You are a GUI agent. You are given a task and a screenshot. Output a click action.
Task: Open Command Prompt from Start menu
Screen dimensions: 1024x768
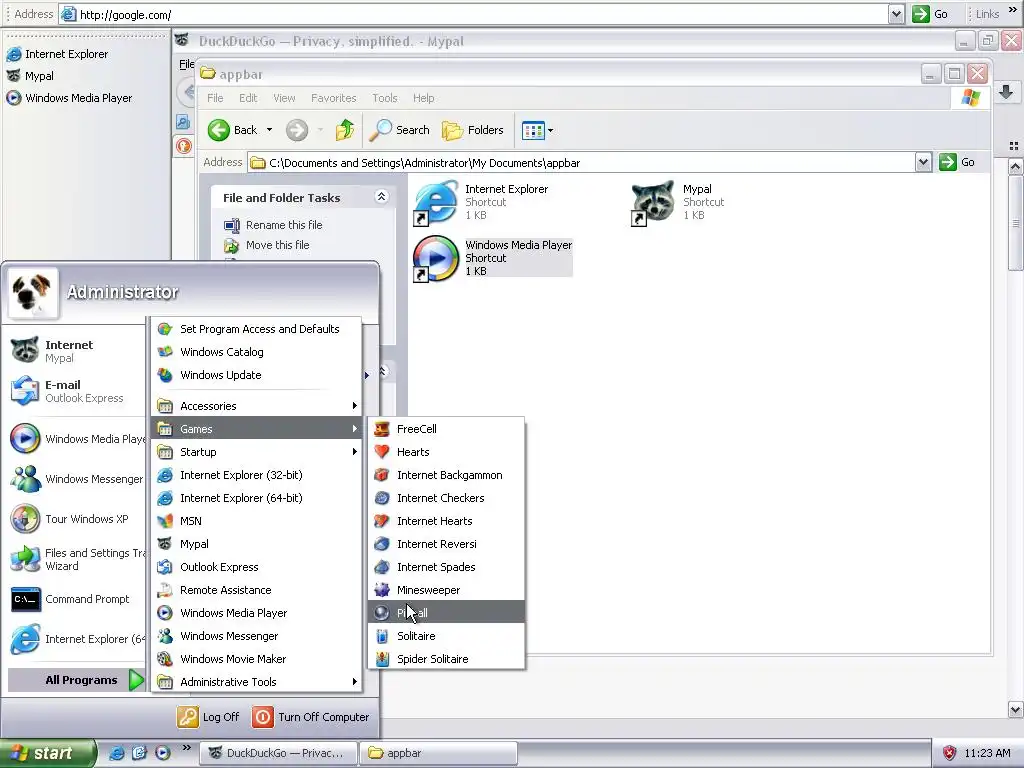tap(76, 599)
